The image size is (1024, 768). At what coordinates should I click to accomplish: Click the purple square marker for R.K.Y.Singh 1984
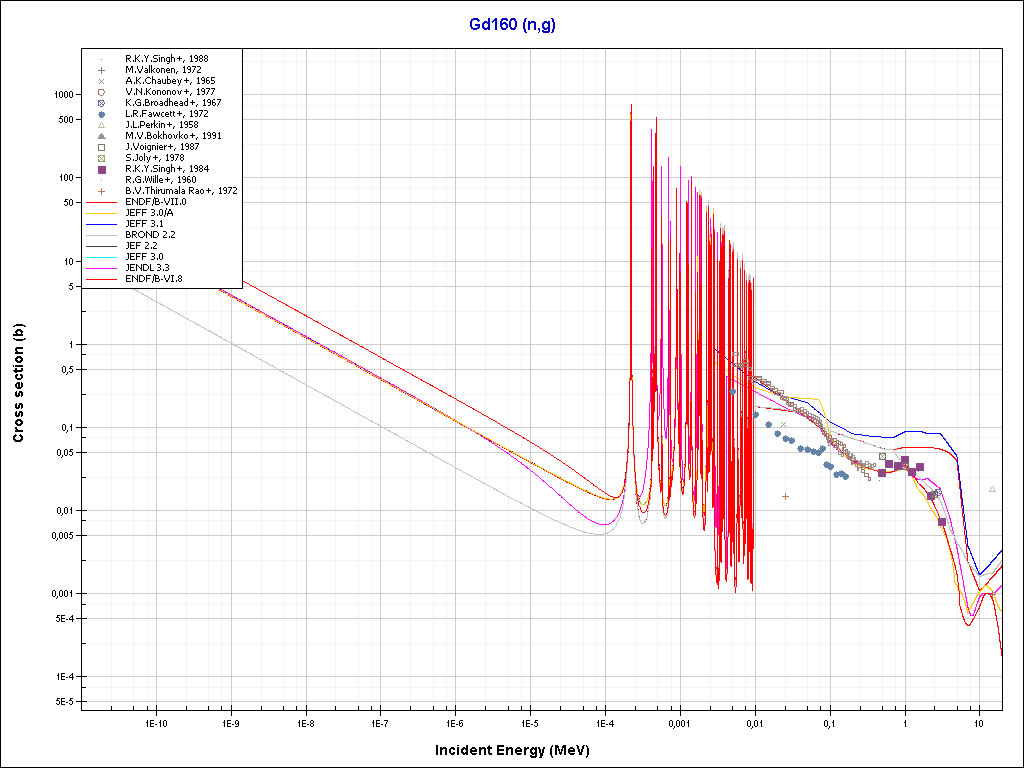[x=102, y=169]
